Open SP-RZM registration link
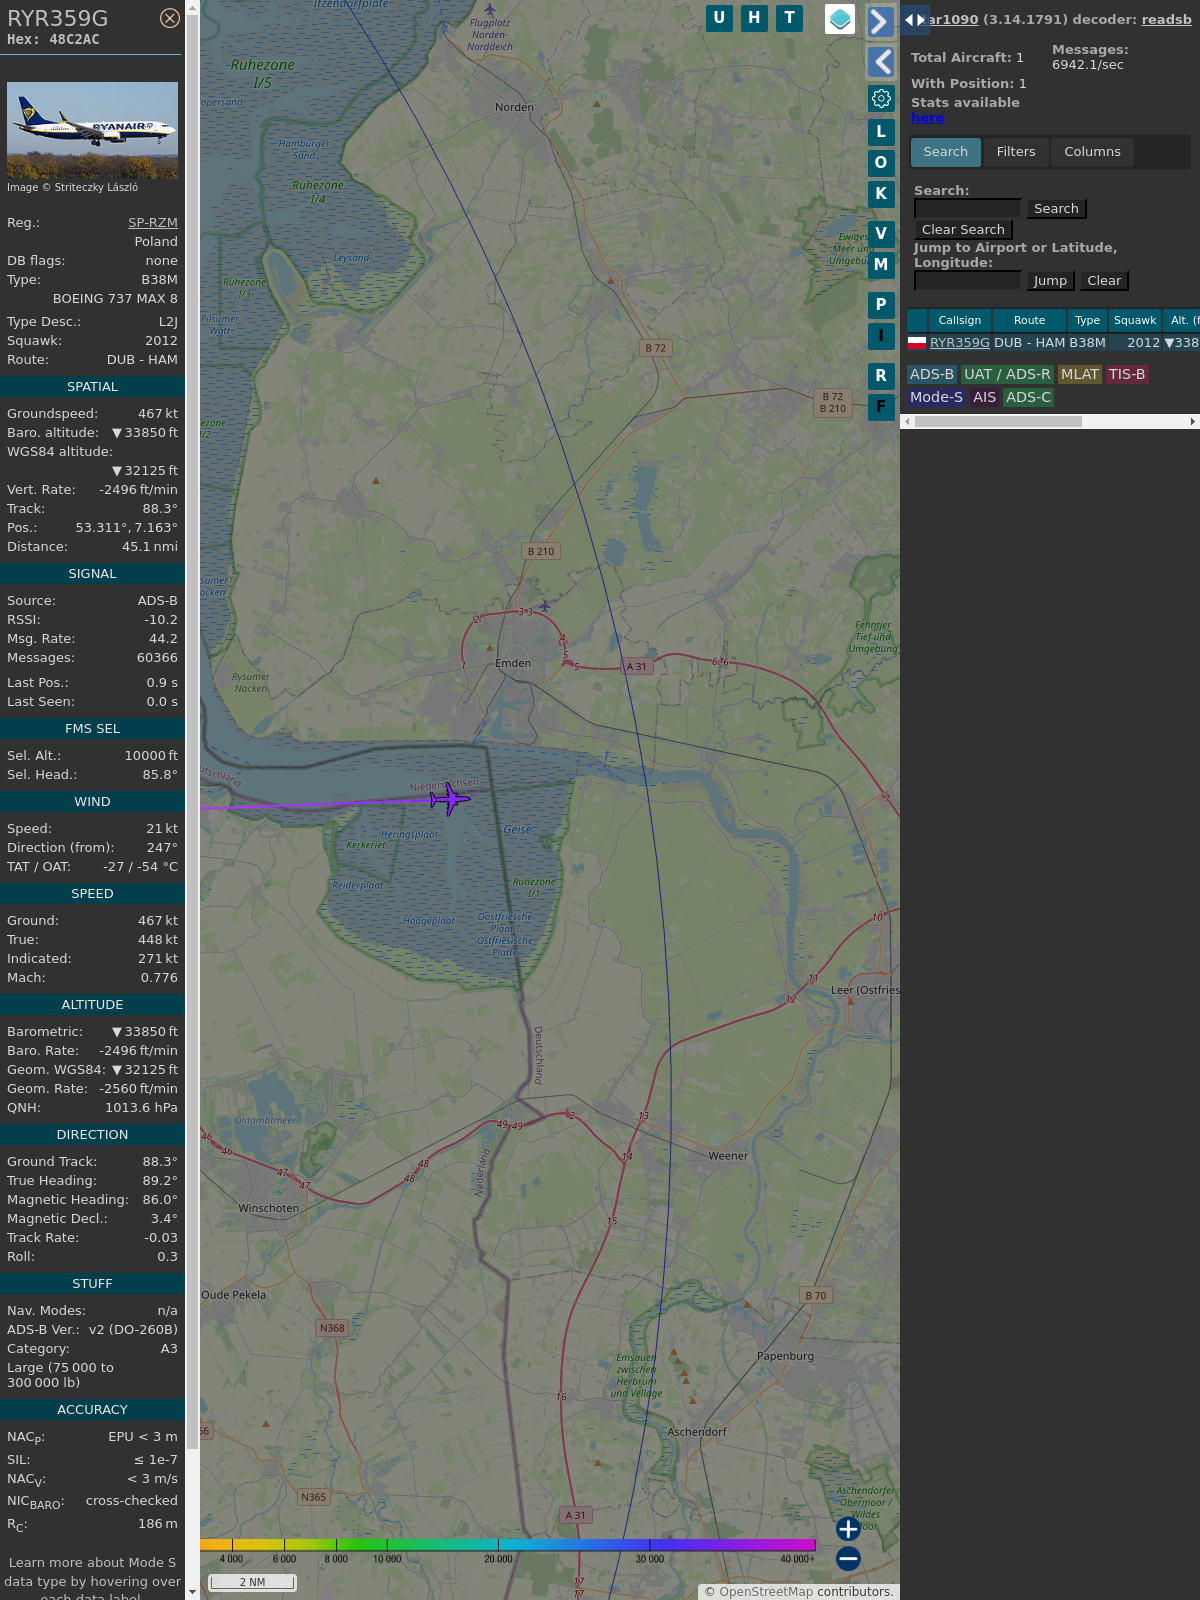The width and height of the screenshot is (1200, 1600). pyautogui.click(x=153, y=223)
